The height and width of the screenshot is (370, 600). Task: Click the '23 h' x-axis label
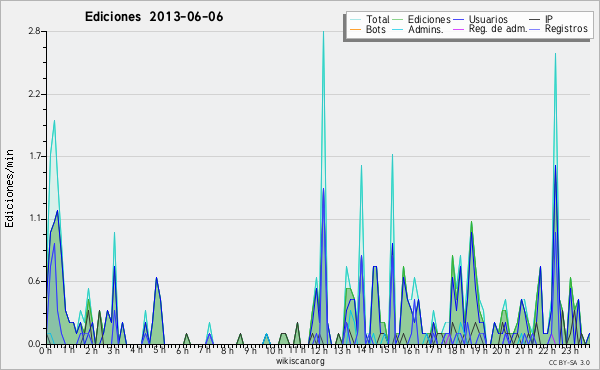point(569,350)
